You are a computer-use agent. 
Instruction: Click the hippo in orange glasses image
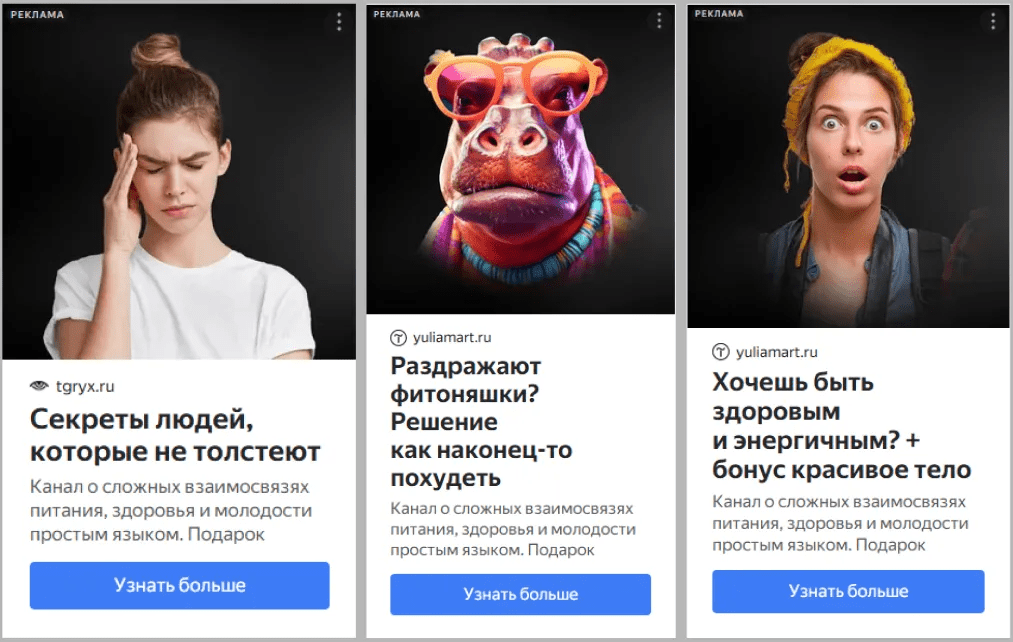tap(521, 160)
